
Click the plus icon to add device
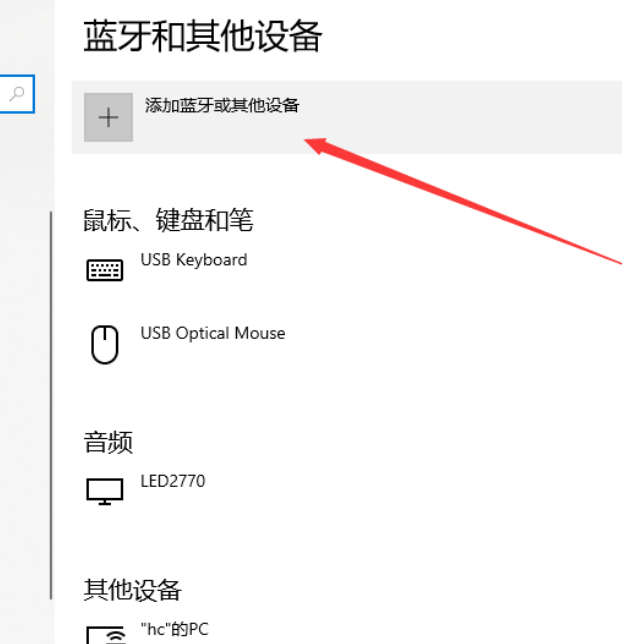[x=108, y=118]
